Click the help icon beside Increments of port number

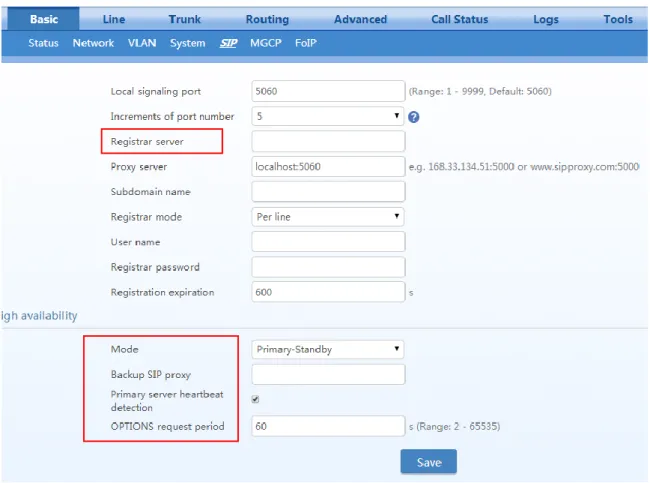click(x=413, y=117)
